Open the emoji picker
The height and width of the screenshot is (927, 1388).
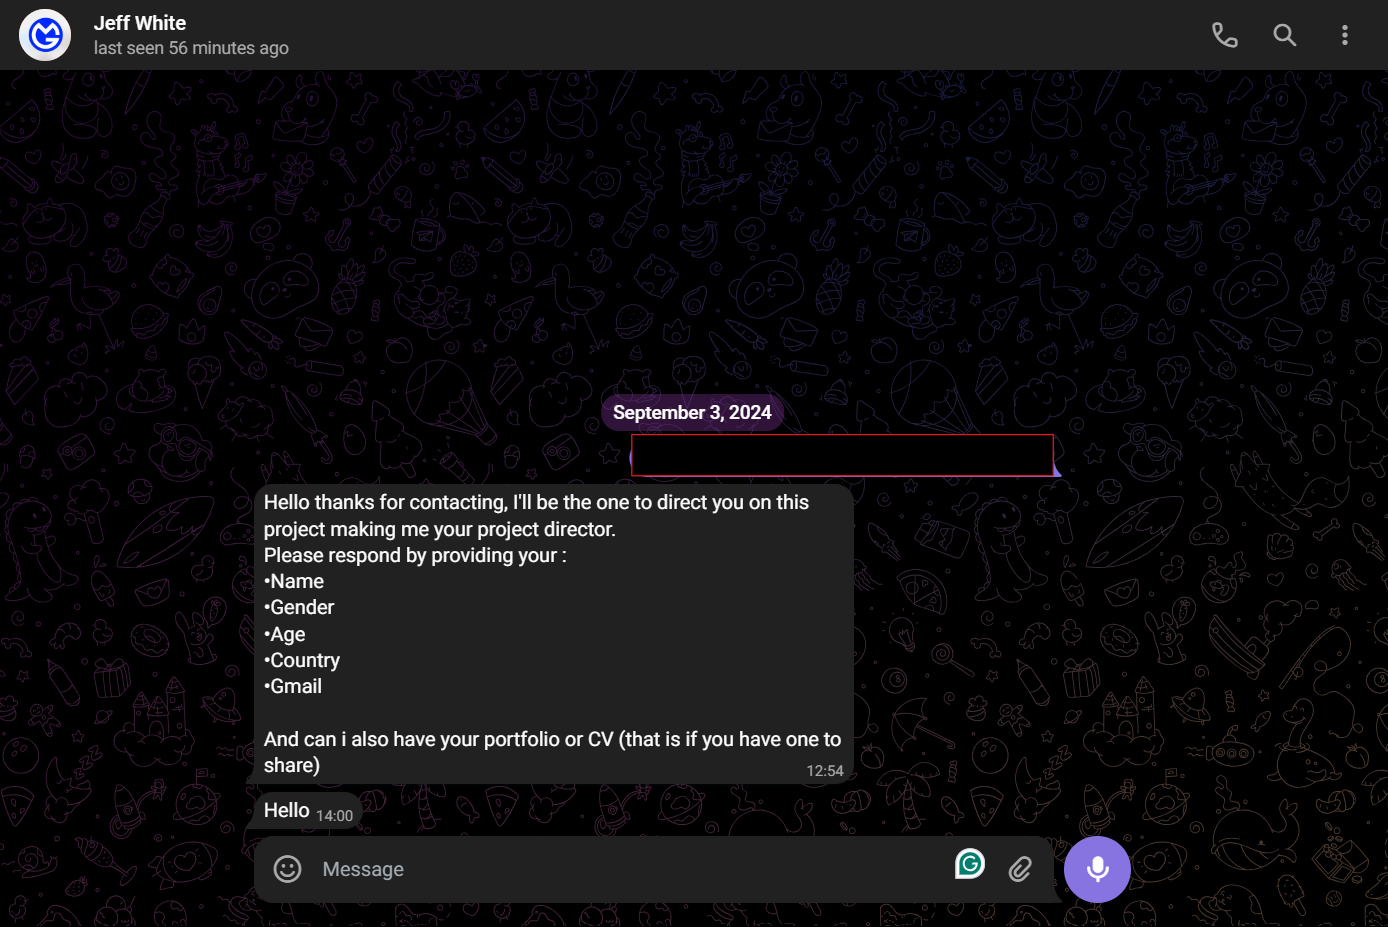coord(287,869)
